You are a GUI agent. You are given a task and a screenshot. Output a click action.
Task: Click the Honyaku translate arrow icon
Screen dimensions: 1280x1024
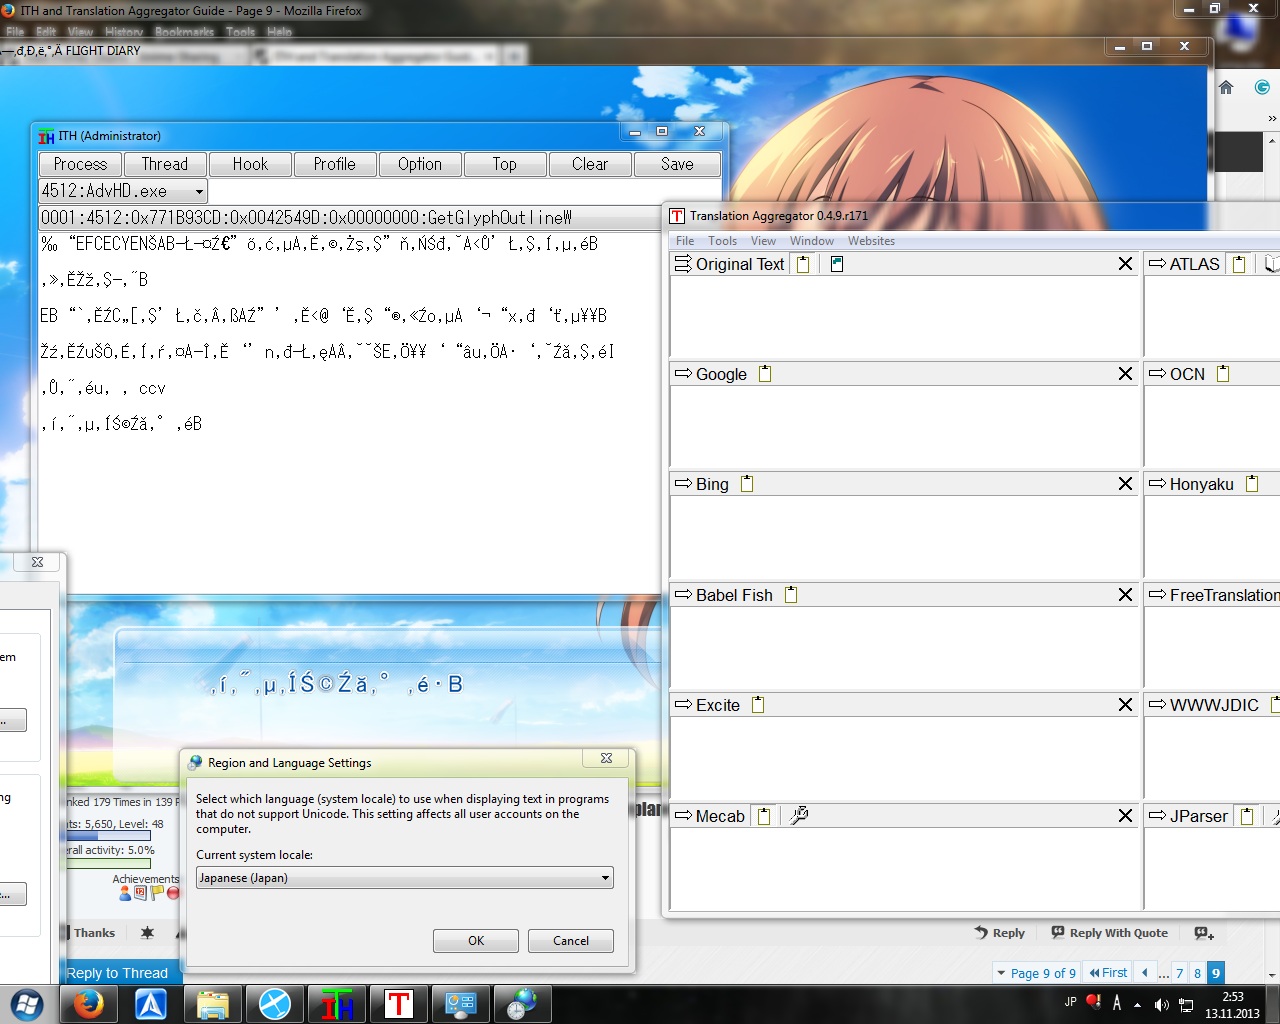pos(1157,484)
